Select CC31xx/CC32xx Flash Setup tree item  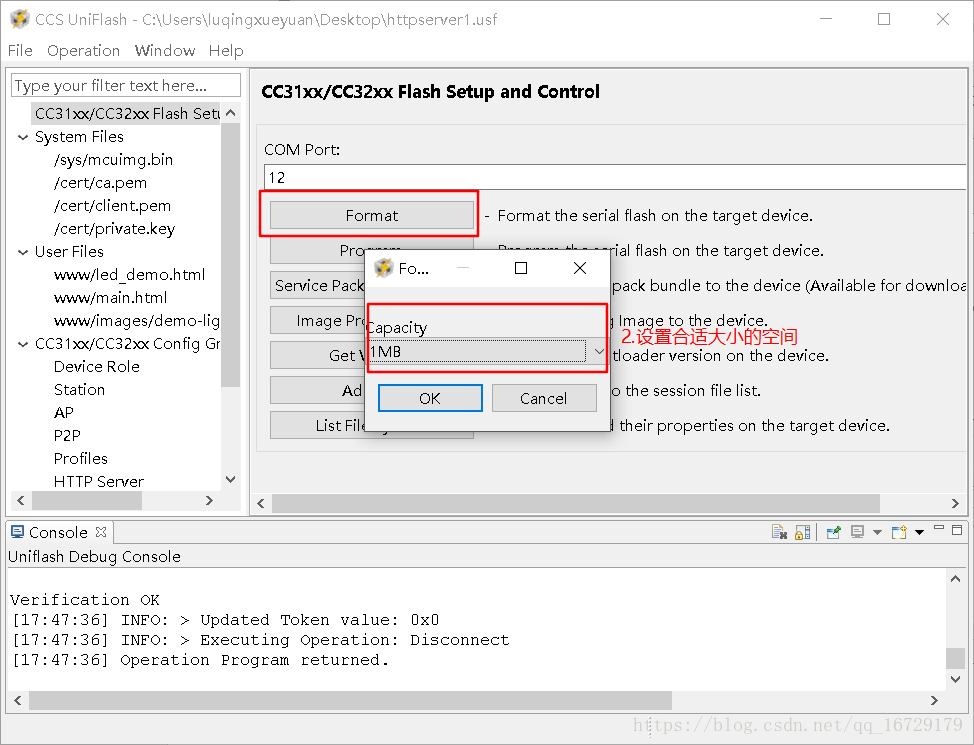127,114
